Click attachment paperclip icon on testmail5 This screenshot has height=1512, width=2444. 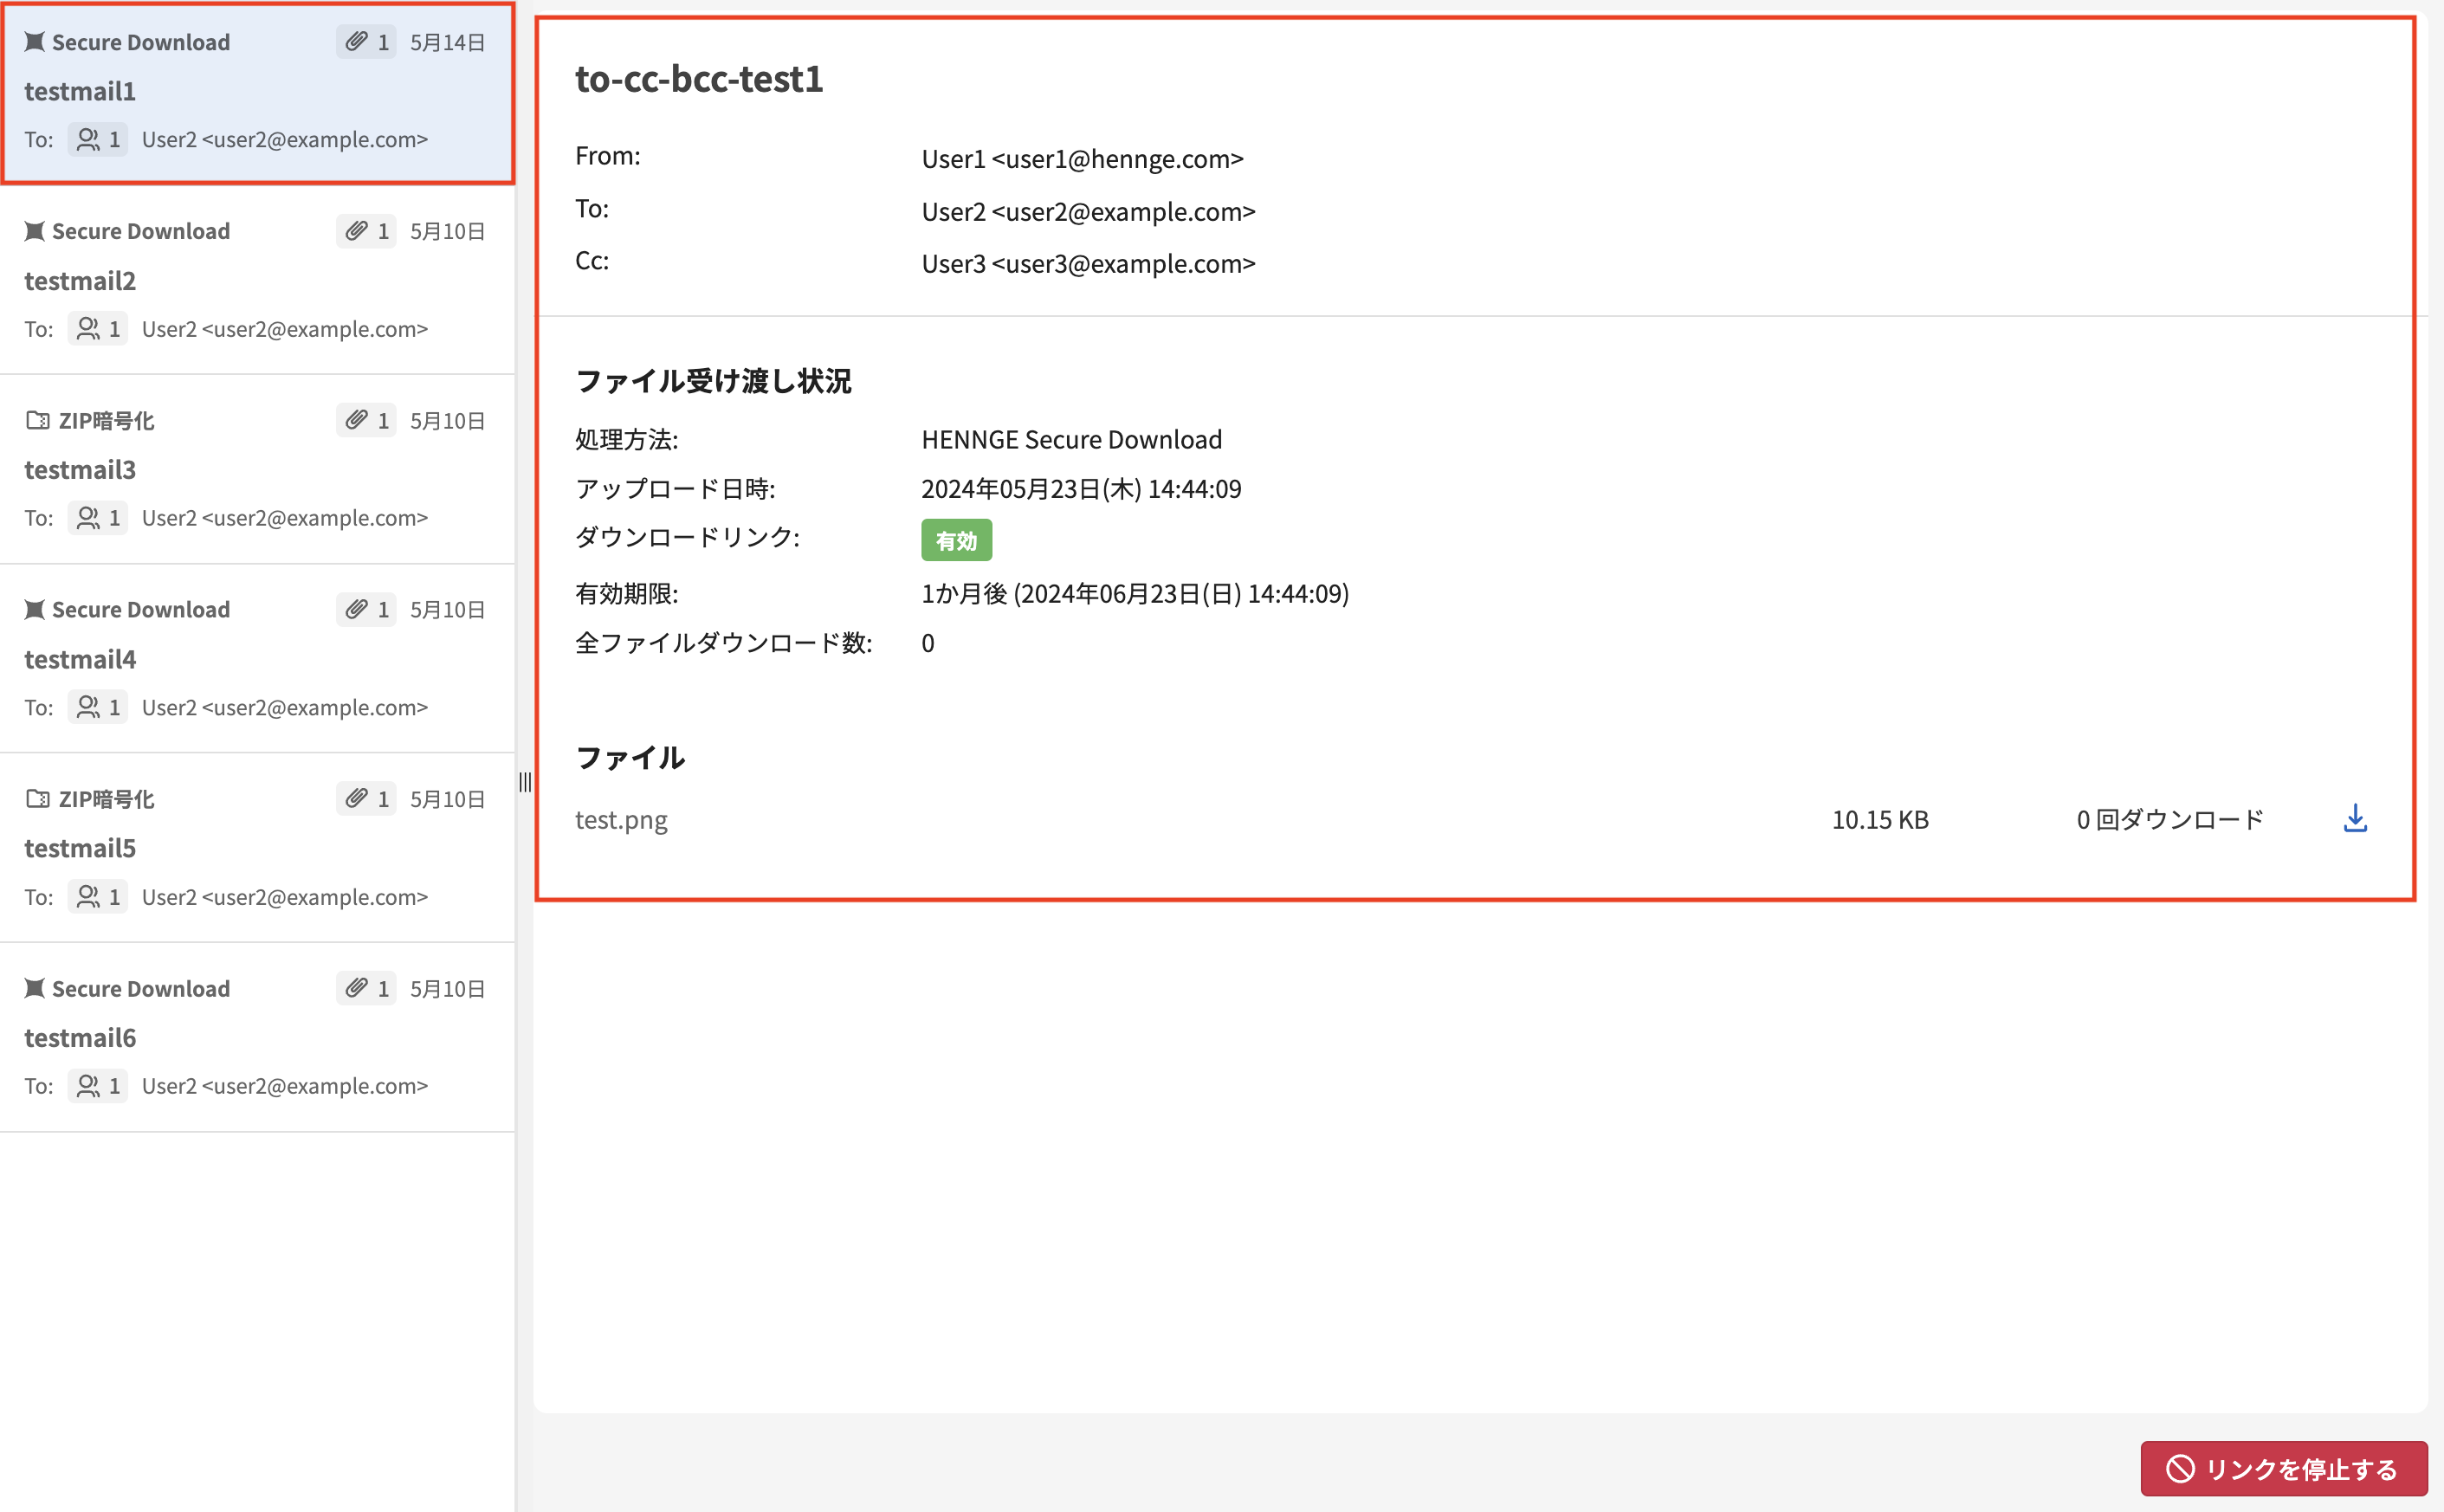point(357,798)
